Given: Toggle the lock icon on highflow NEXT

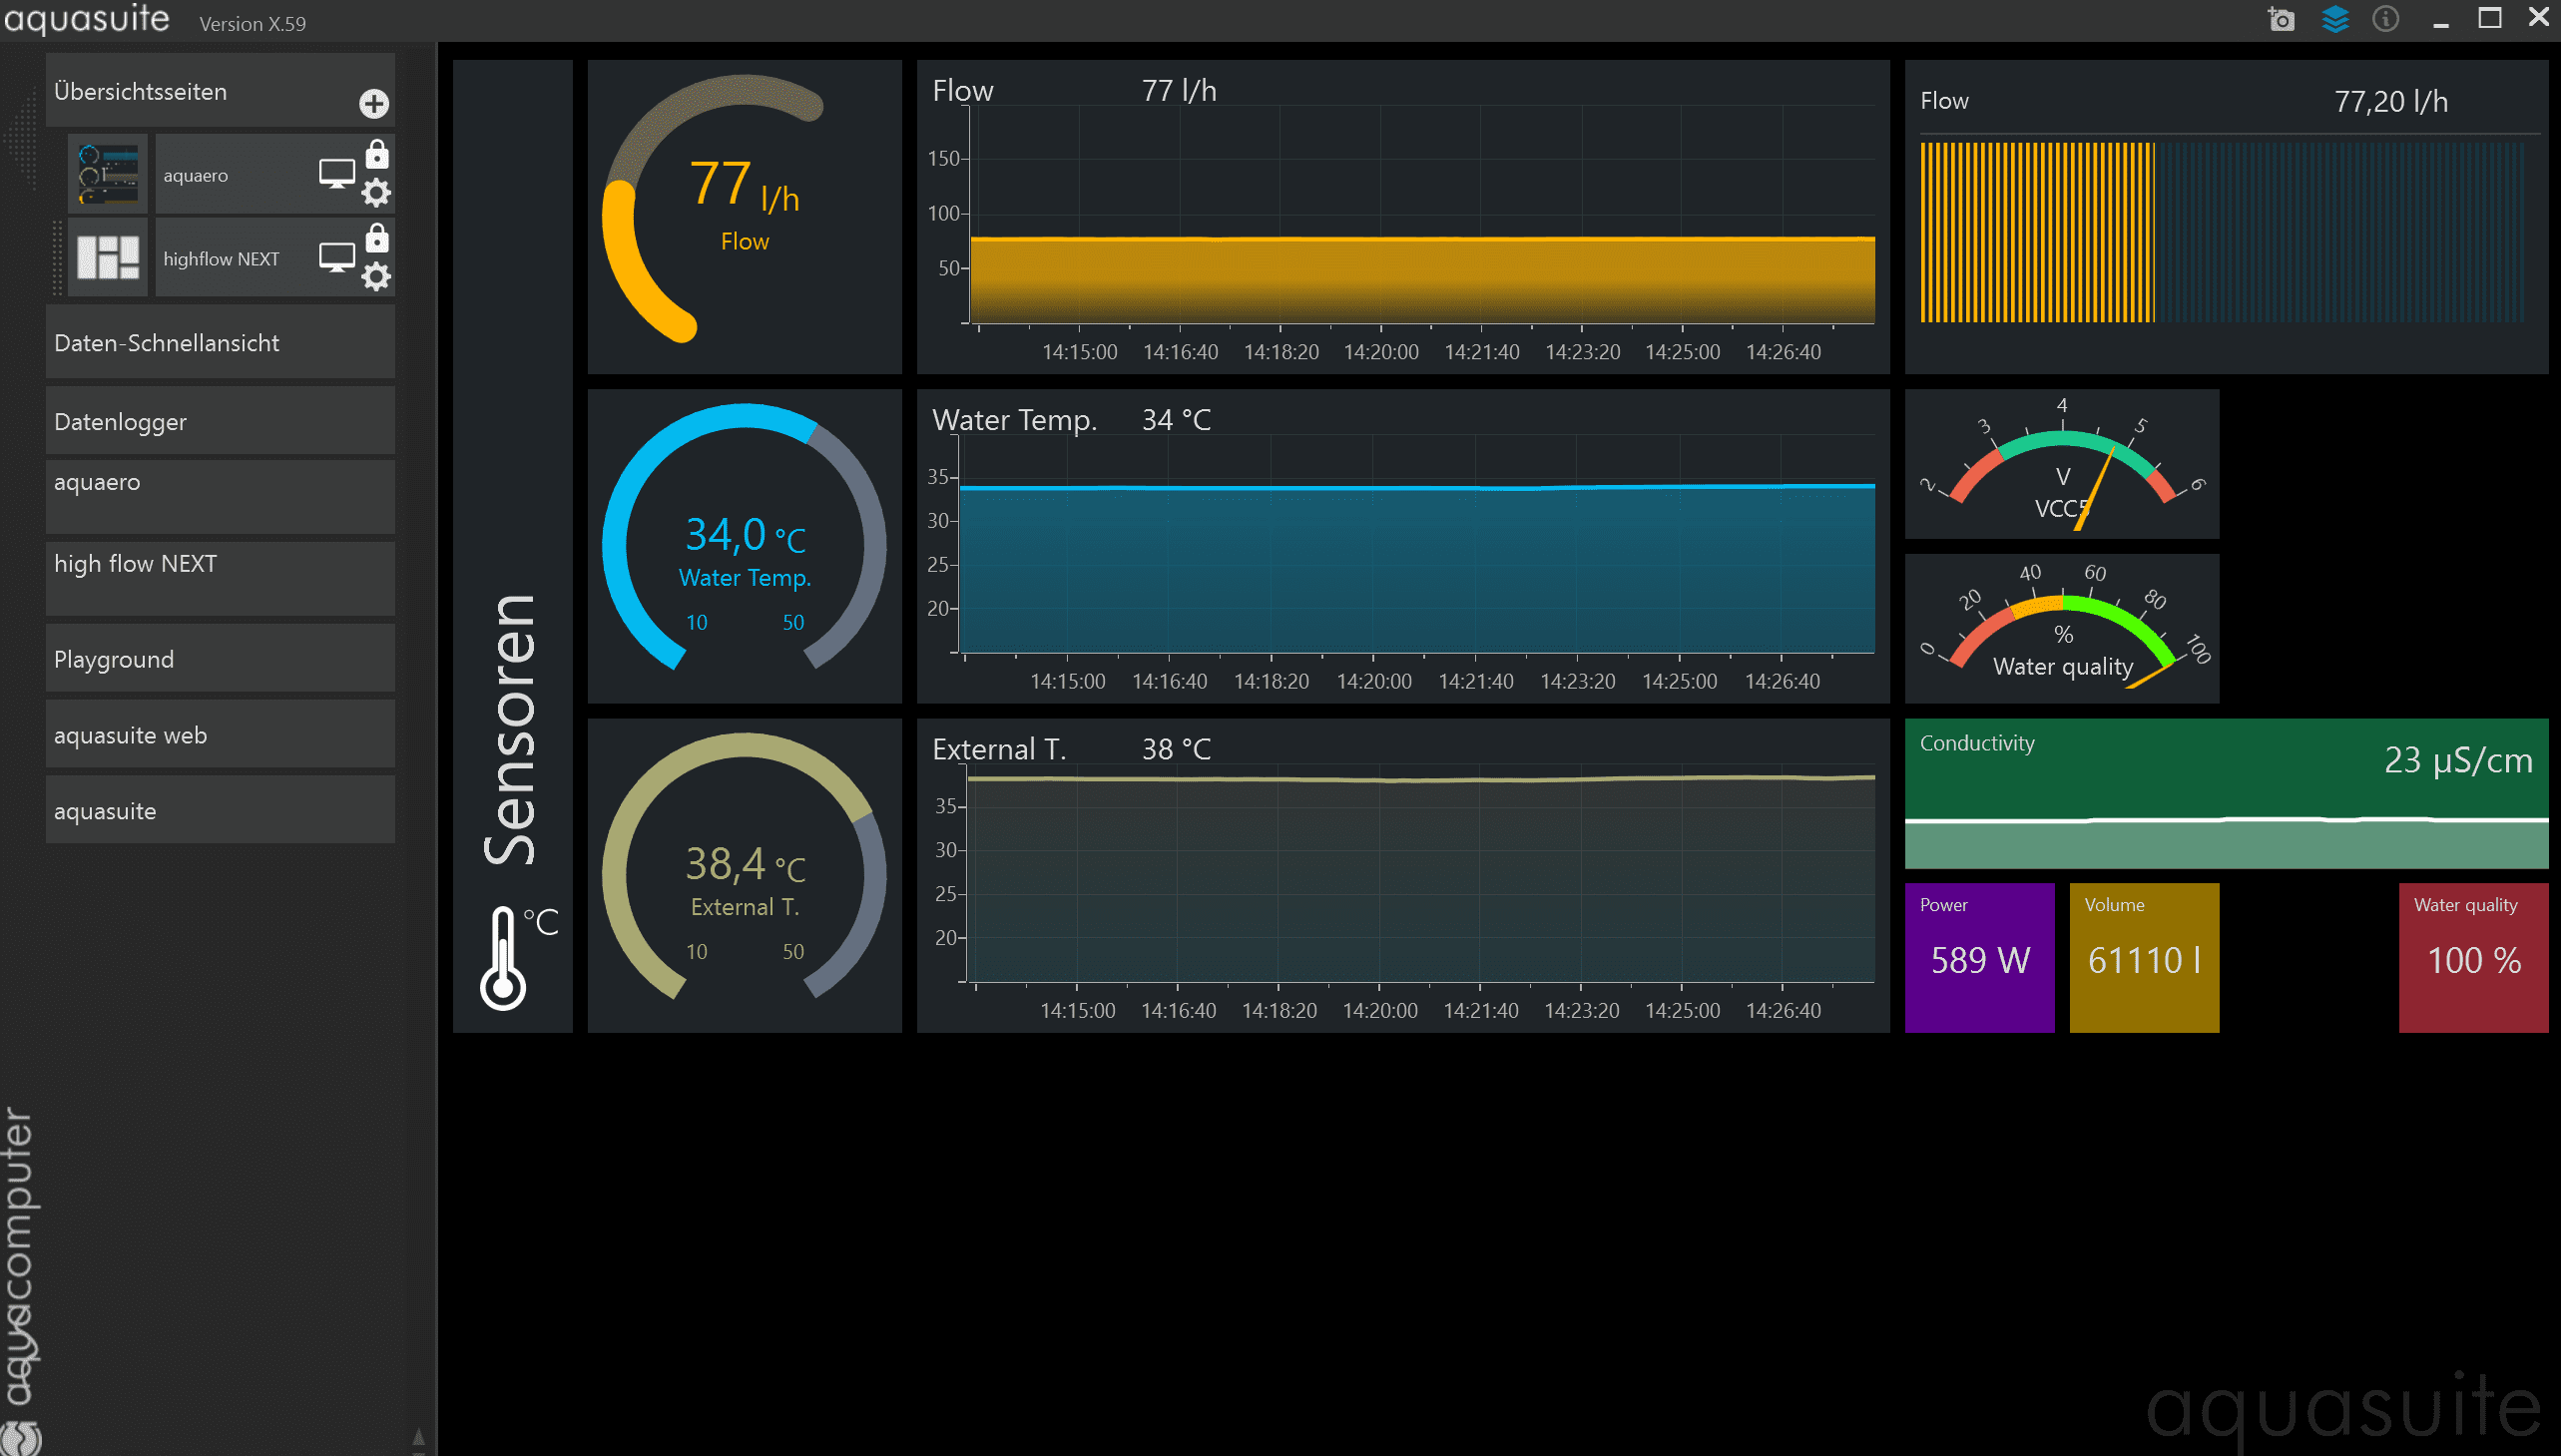Looking at the screenshot, I should (x=377, y=239).
